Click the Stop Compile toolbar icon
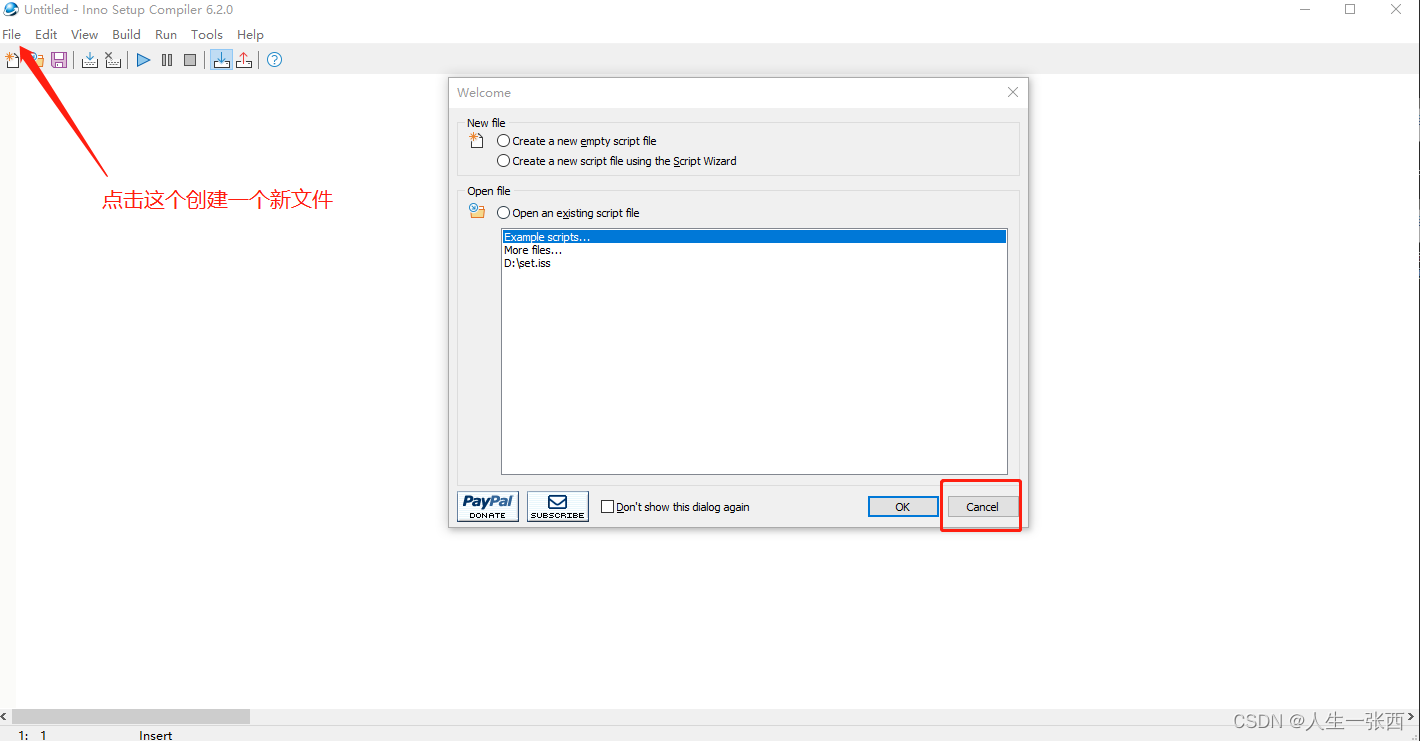 113,60
